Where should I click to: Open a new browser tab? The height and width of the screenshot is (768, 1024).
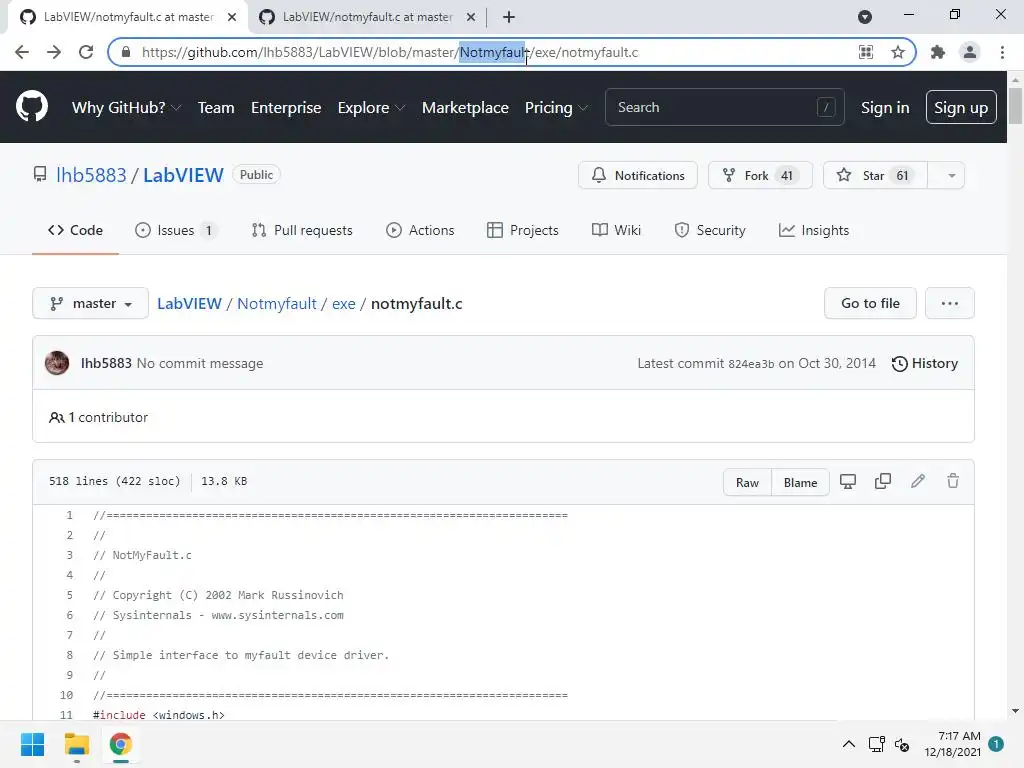pos(509,18)
